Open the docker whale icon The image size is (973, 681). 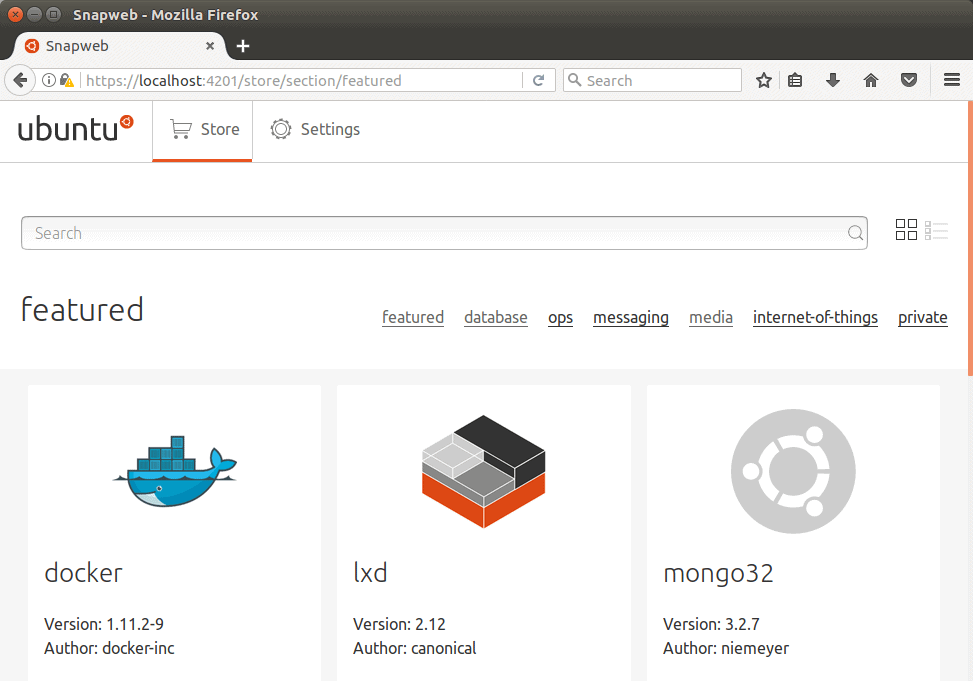[x=174, y=471]
